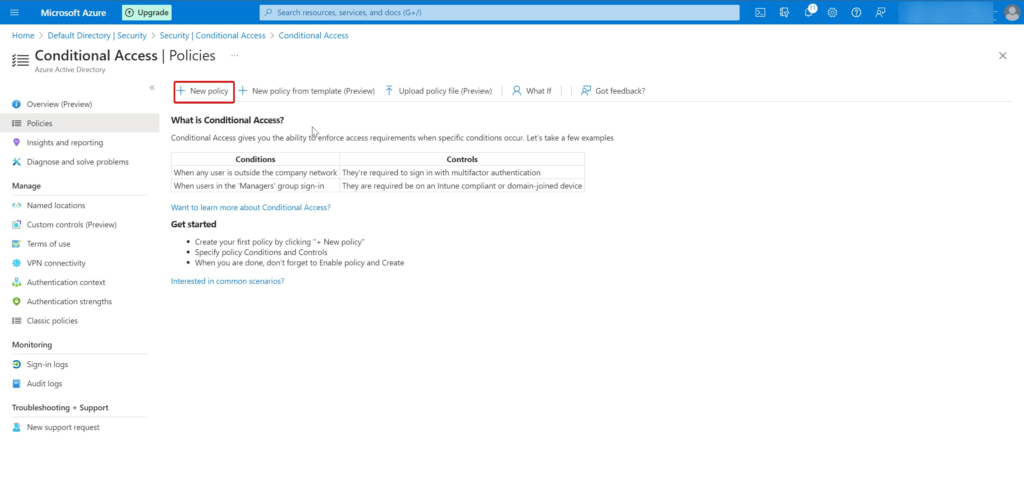The height and width of the screenshot is (486, 1024).
Task: Click the Named locations icon
Action: click(16, 205)
